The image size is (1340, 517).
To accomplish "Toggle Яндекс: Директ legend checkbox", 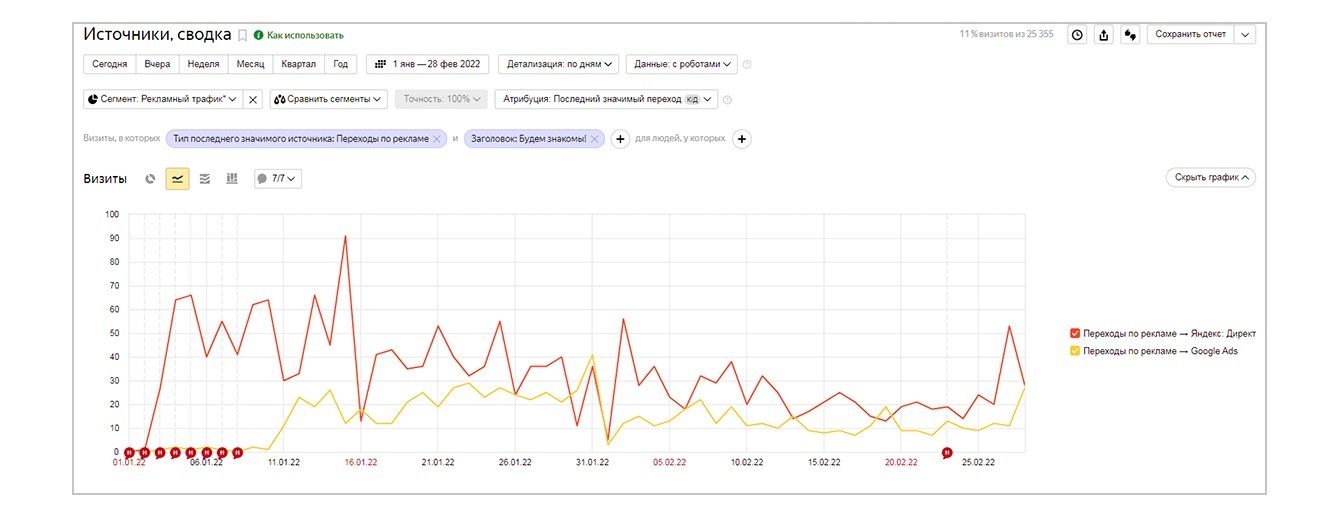I will click(x=1075, y=333).
